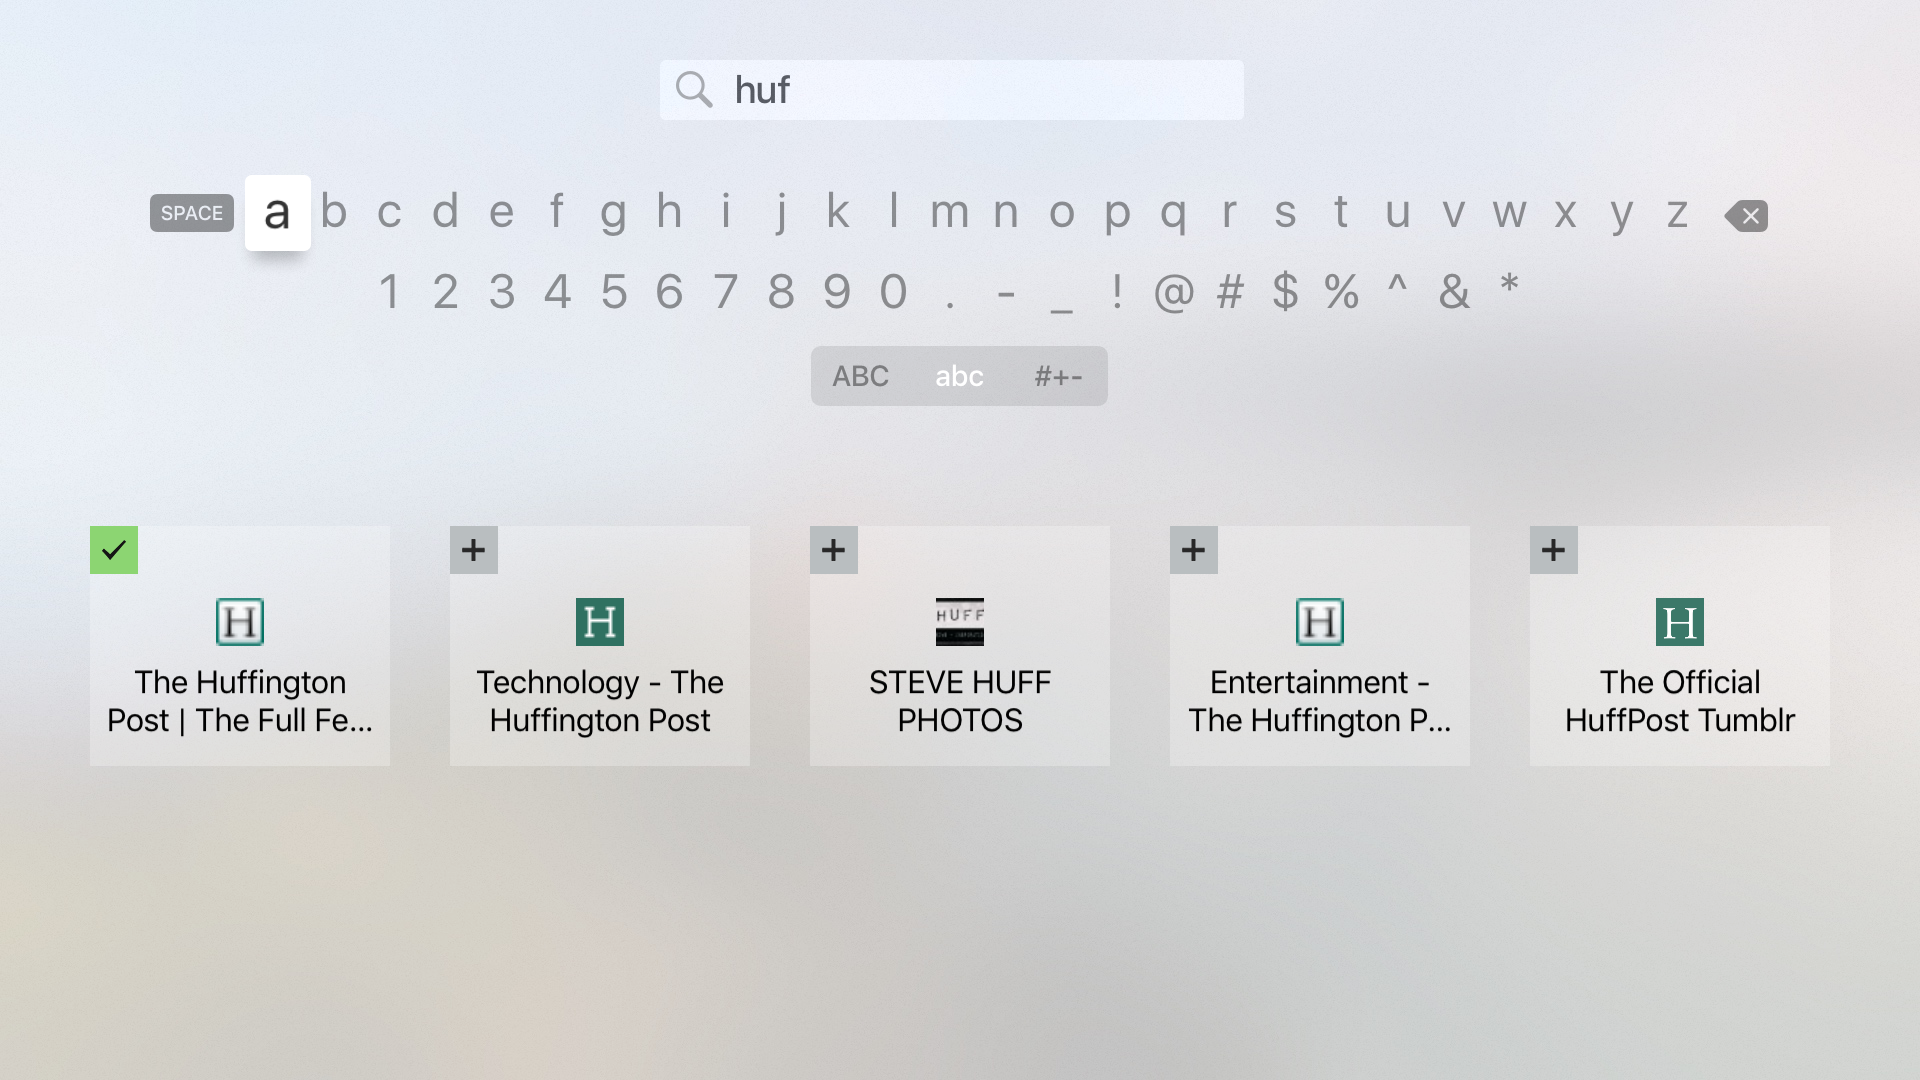The height and width of the screenshot is (1080, 1920).
Task: Click the Official HuffPost Tumblr H icon
Action: pyautogui.click(x=1680, y=622)
